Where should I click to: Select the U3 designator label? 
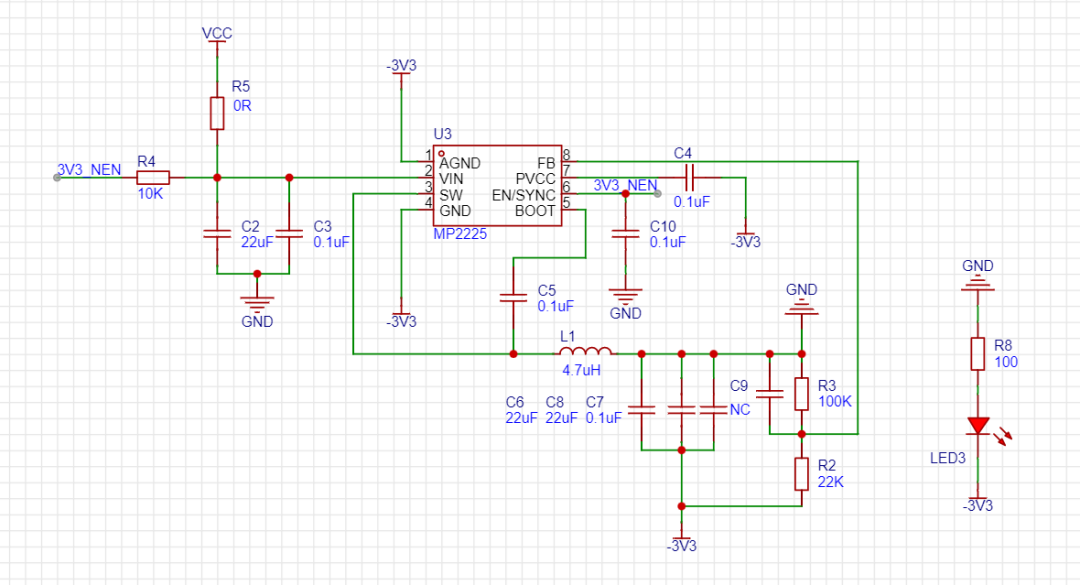click(442, 134)
